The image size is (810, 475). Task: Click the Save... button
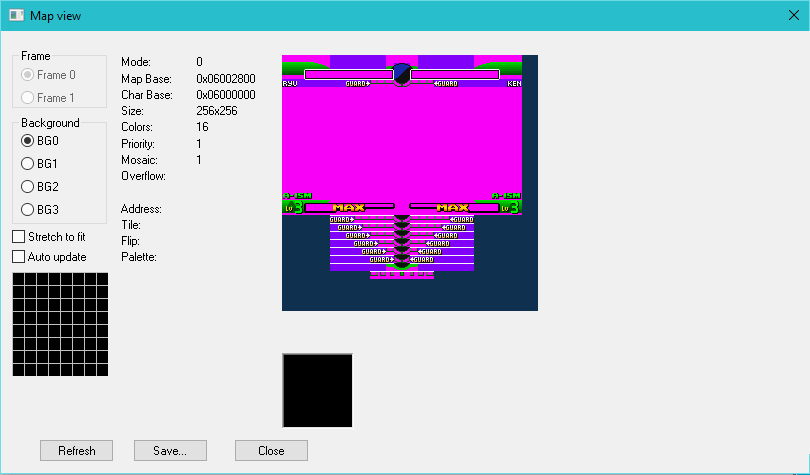(170, 451)
